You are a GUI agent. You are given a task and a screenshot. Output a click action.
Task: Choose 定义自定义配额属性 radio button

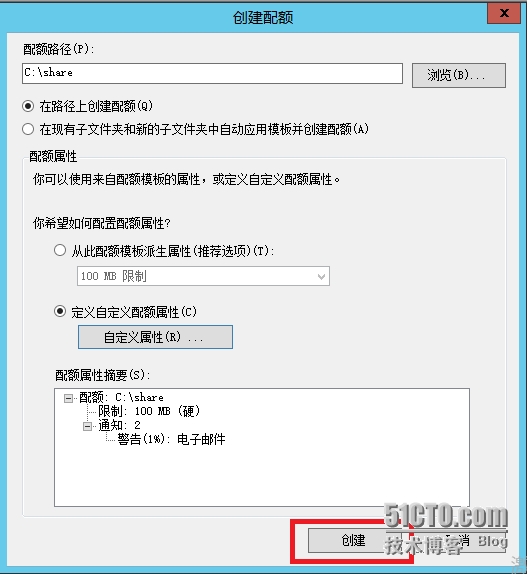60,312
